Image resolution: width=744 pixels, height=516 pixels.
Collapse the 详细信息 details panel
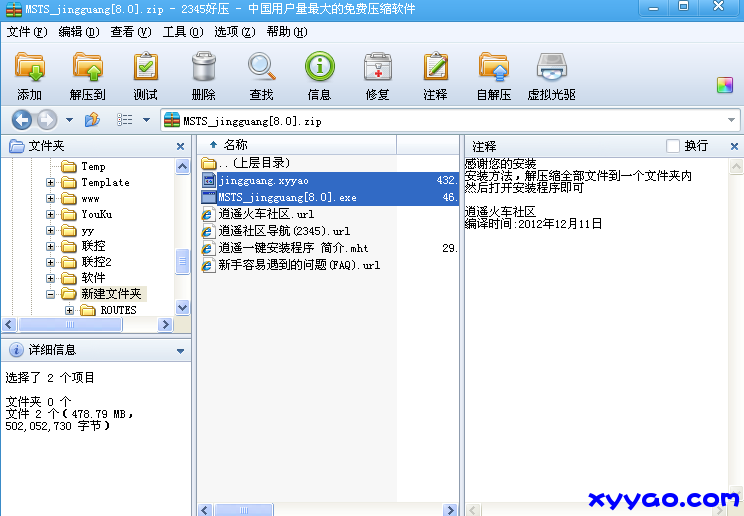tap(180, 351)
